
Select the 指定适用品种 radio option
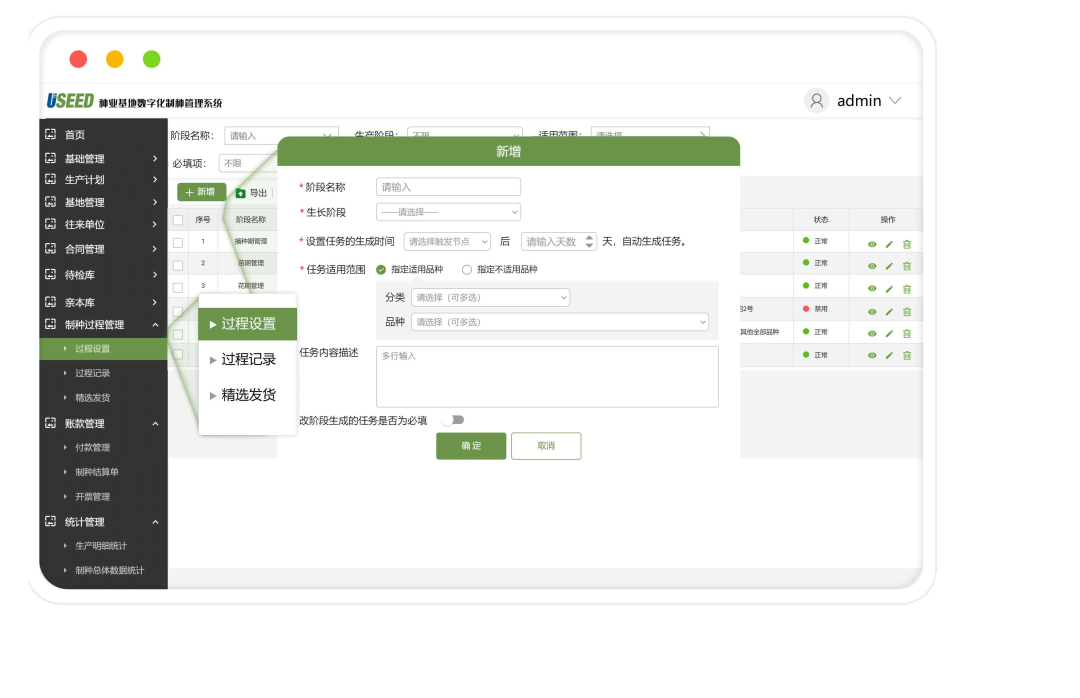pos(381,270)
